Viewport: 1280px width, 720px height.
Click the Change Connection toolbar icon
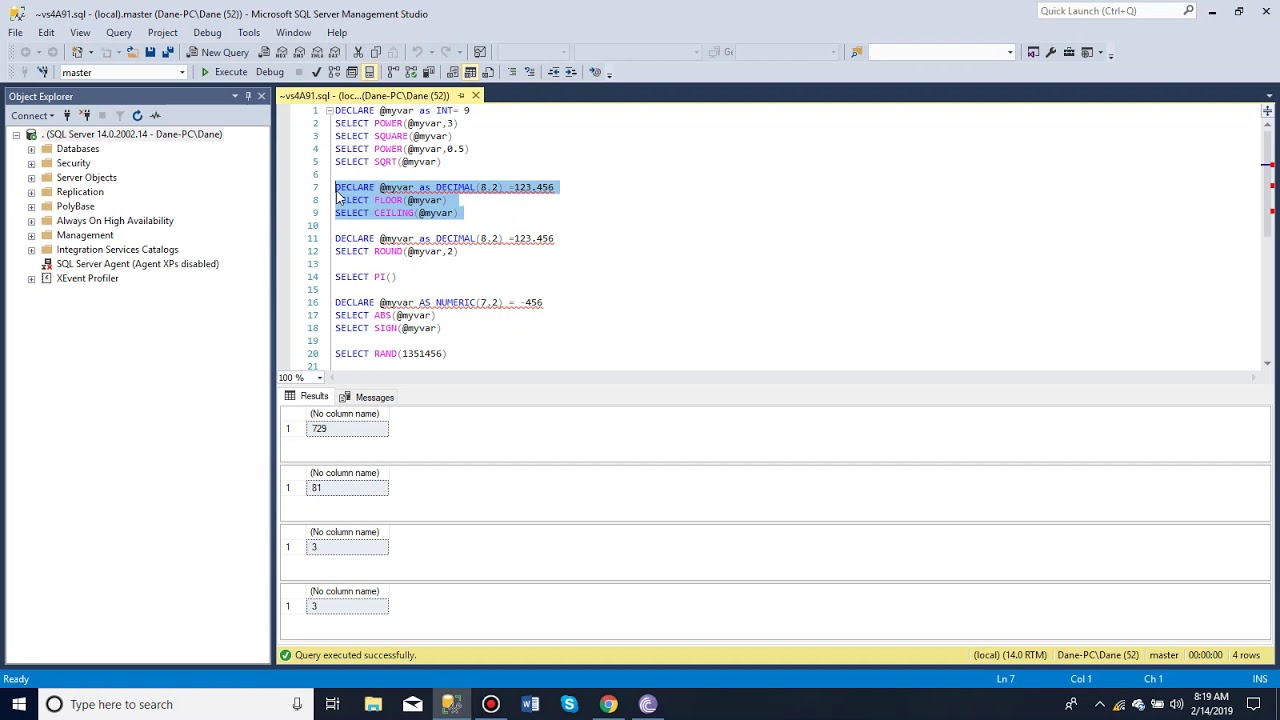tap(42, 72)
